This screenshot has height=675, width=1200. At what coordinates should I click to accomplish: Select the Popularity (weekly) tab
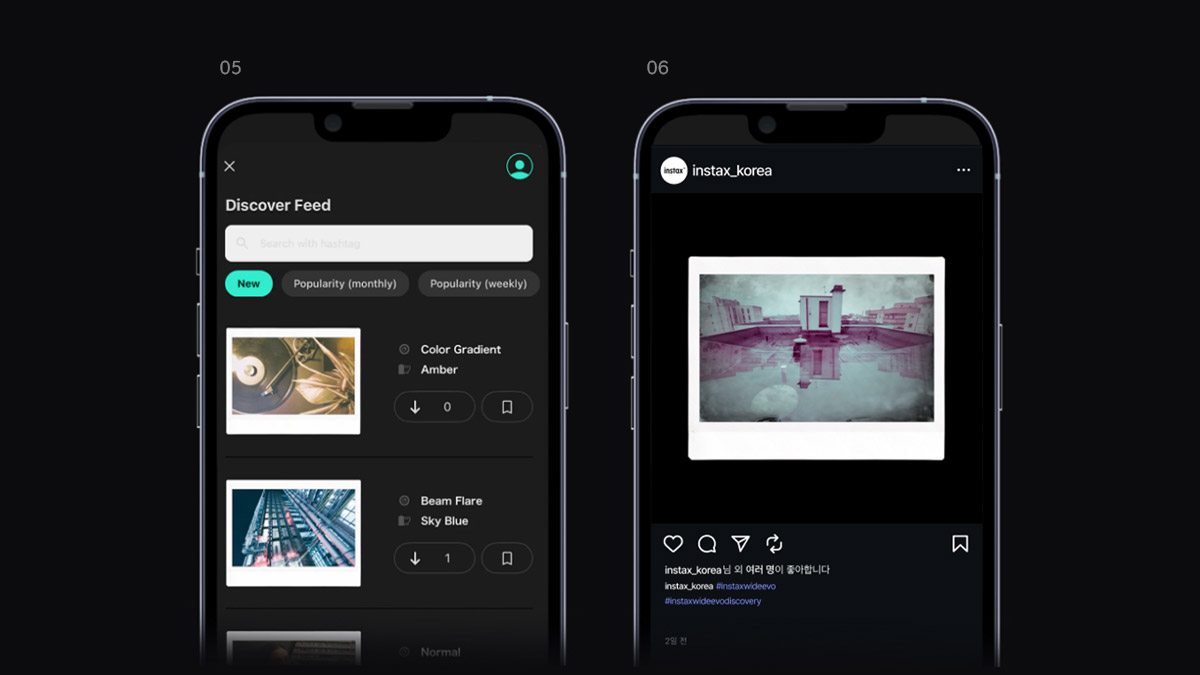click(478, 284)
